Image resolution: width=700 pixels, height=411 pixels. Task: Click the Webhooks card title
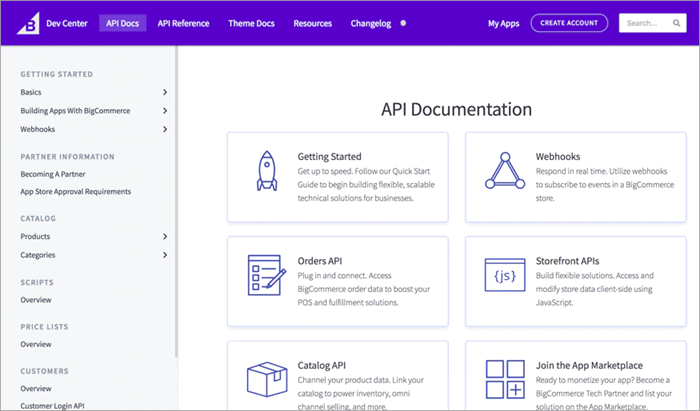[x=558, y=157]
